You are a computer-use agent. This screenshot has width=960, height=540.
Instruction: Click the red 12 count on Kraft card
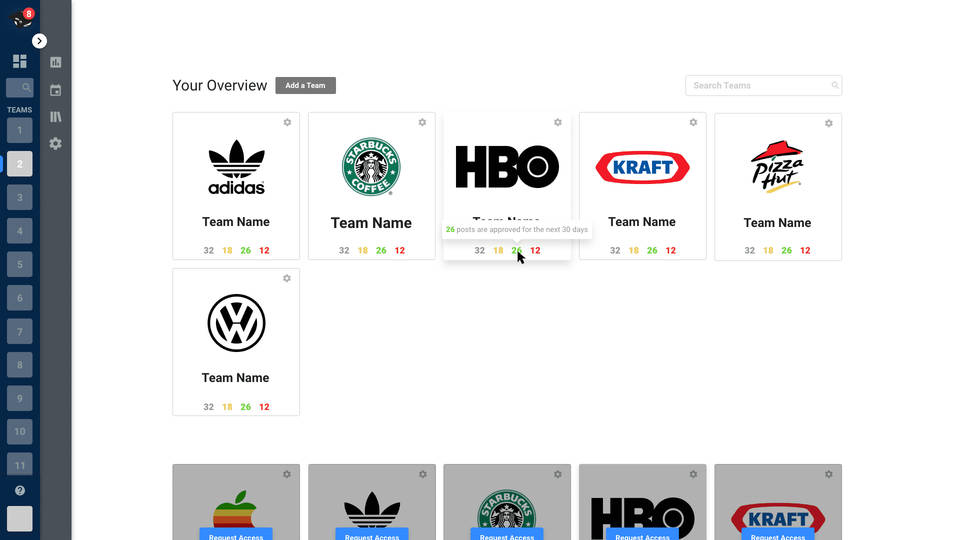point(670,251)
